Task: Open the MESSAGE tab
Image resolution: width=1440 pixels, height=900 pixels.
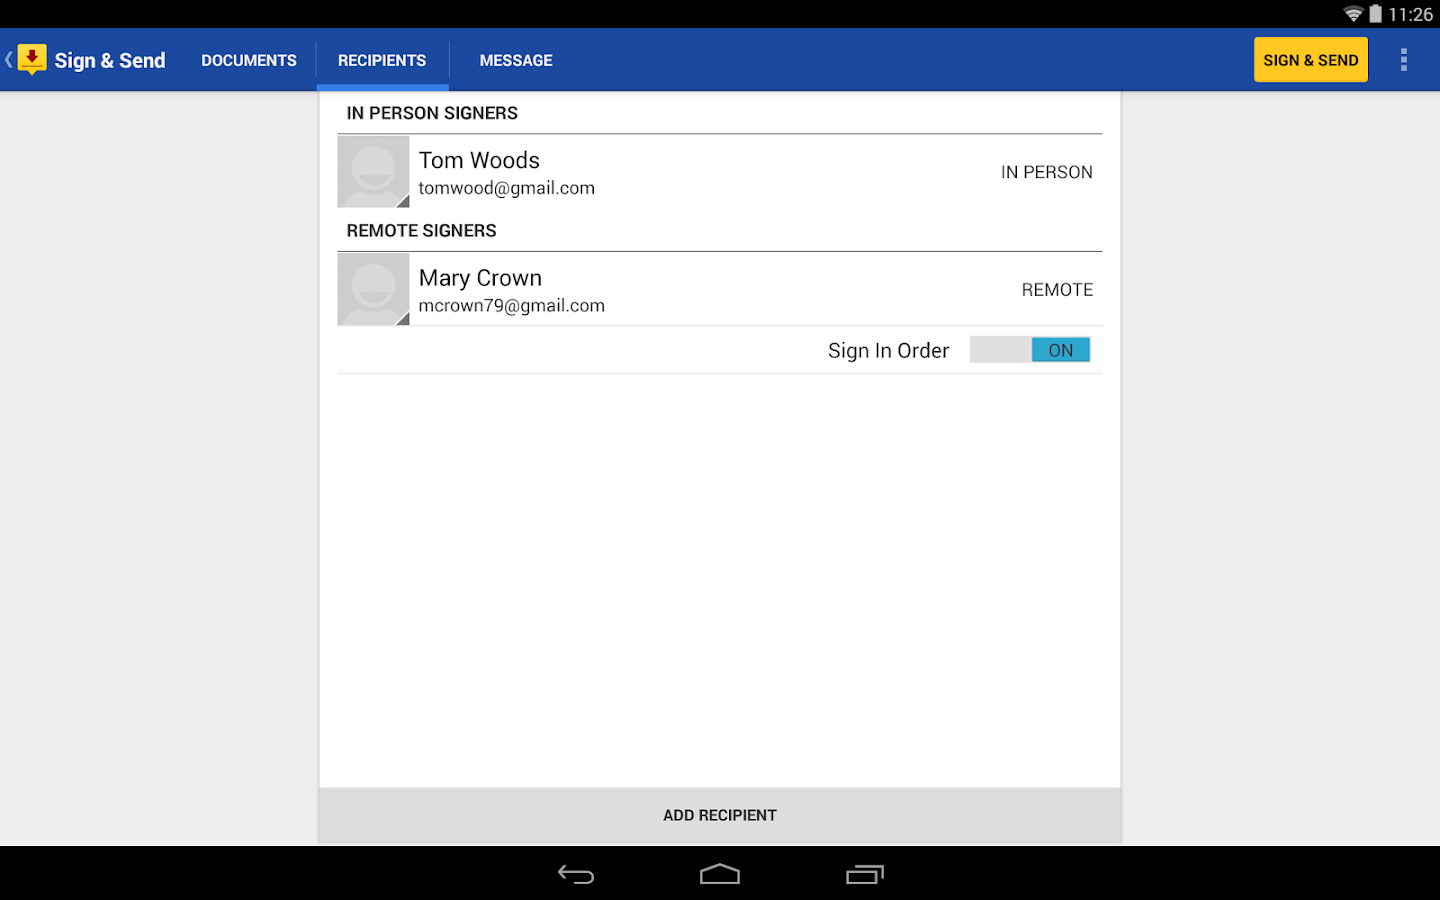Action: tap(516, 60)
